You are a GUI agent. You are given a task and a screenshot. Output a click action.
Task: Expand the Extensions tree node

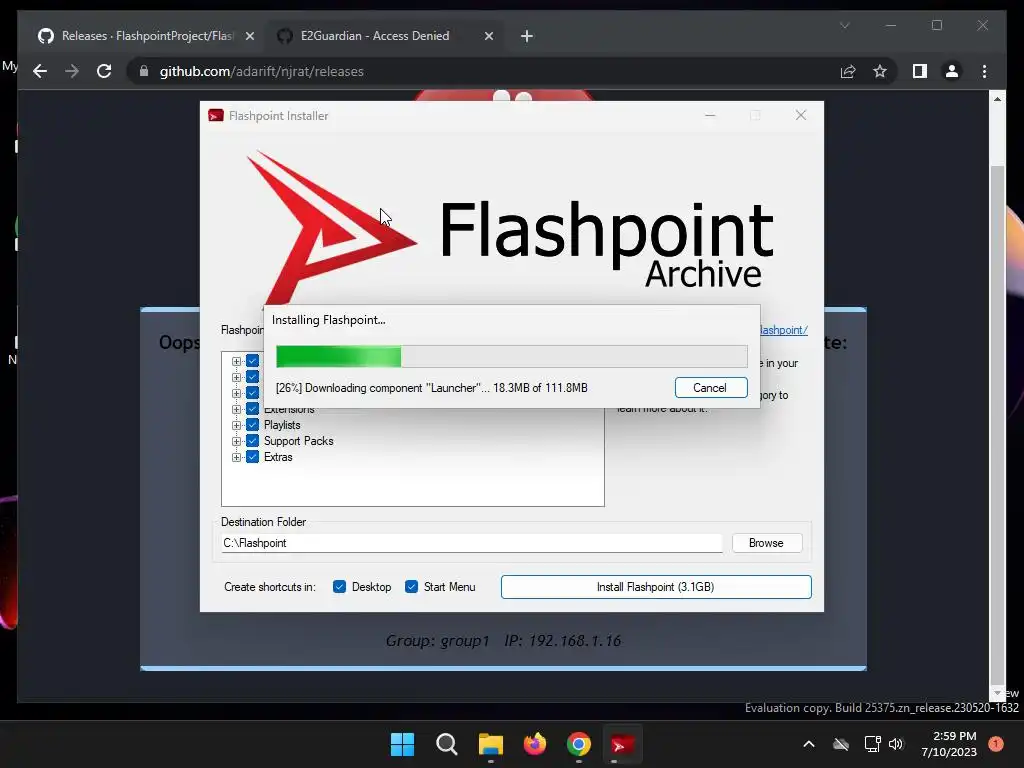(x=236, y=409)
